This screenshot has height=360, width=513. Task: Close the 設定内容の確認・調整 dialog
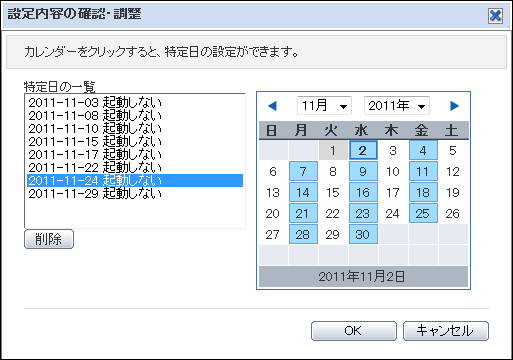coord(495,15)
